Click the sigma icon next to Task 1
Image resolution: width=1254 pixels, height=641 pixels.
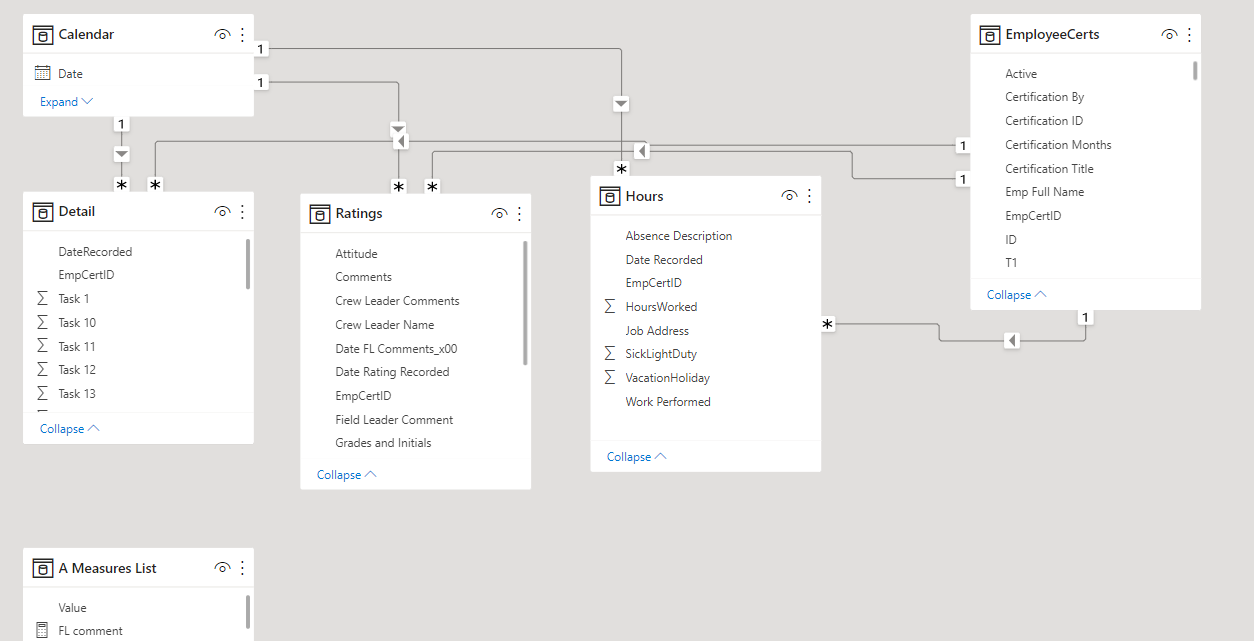[x=42, y=298]
